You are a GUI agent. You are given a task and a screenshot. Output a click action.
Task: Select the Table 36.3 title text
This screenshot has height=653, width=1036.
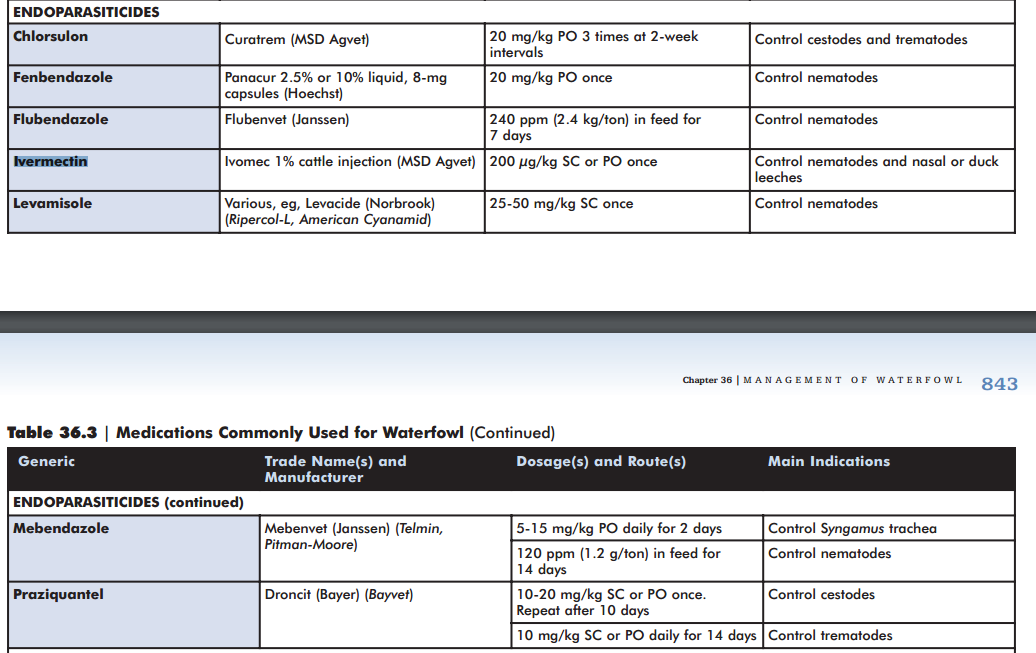point(280,433)
